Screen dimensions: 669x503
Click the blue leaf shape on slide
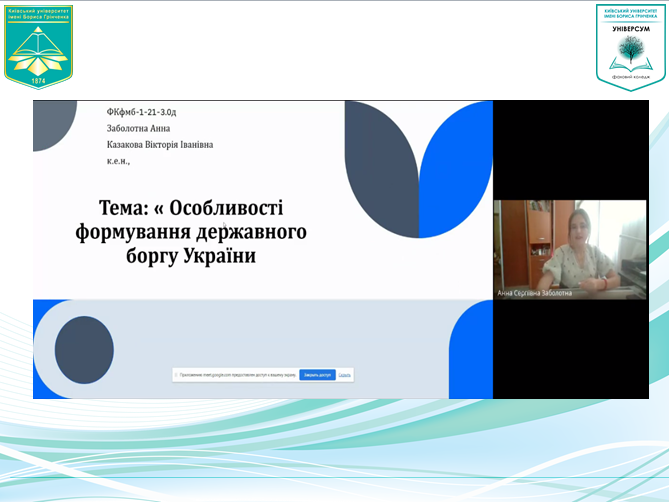pyautogui.click(x=456, y=169)
